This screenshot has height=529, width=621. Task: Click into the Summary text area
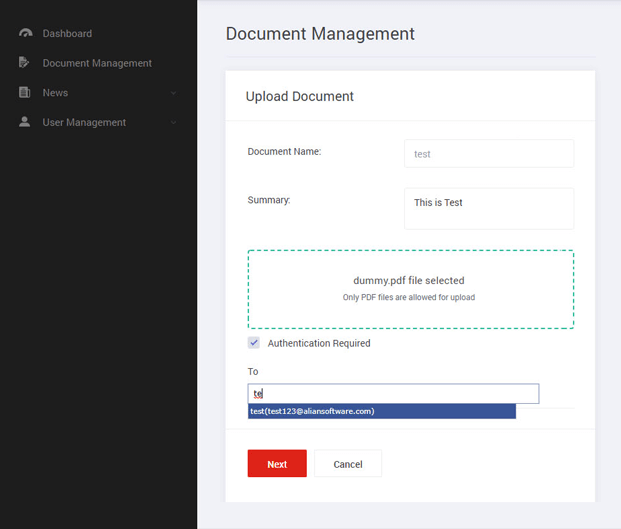pos(489,209)
